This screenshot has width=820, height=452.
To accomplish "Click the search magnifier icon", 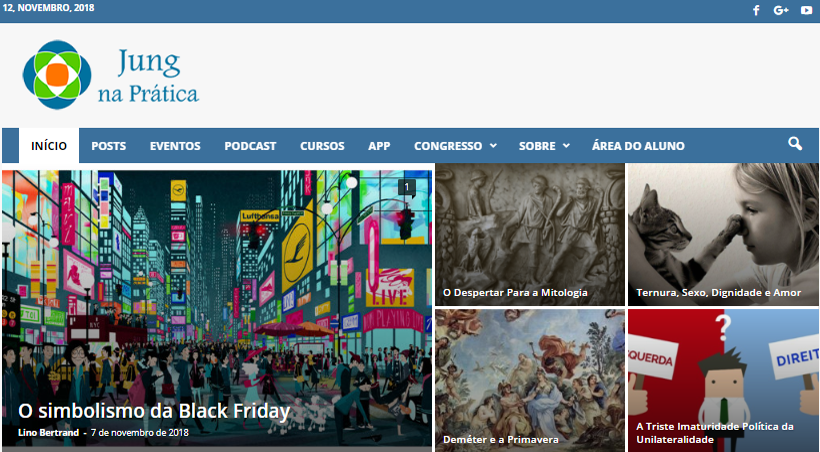I will coord(795,143).
